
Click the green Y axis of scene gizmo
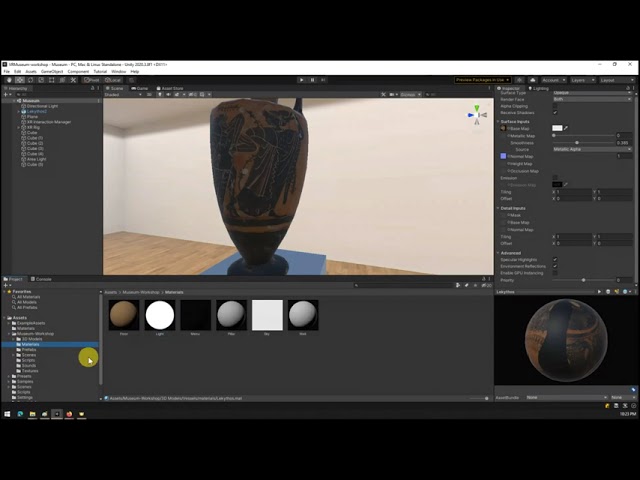point(476,109)
